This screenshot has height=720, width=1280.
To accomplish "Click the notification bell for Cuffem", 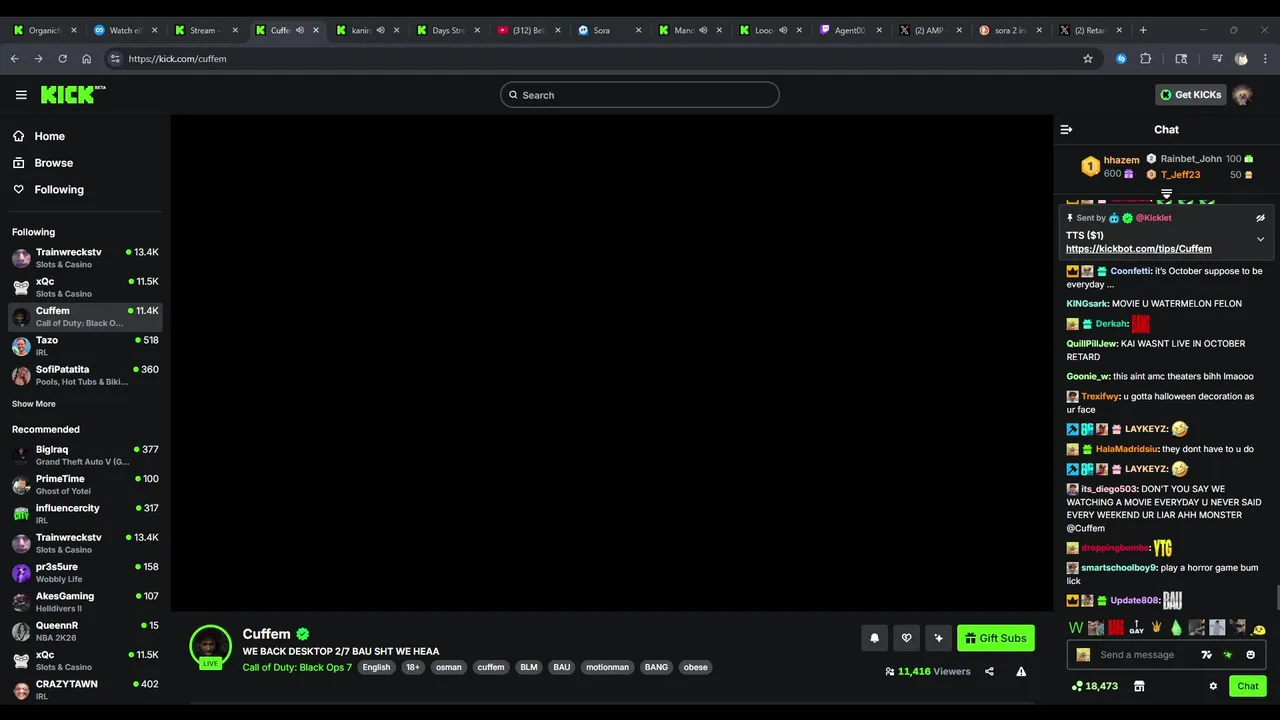I will 875,638.
